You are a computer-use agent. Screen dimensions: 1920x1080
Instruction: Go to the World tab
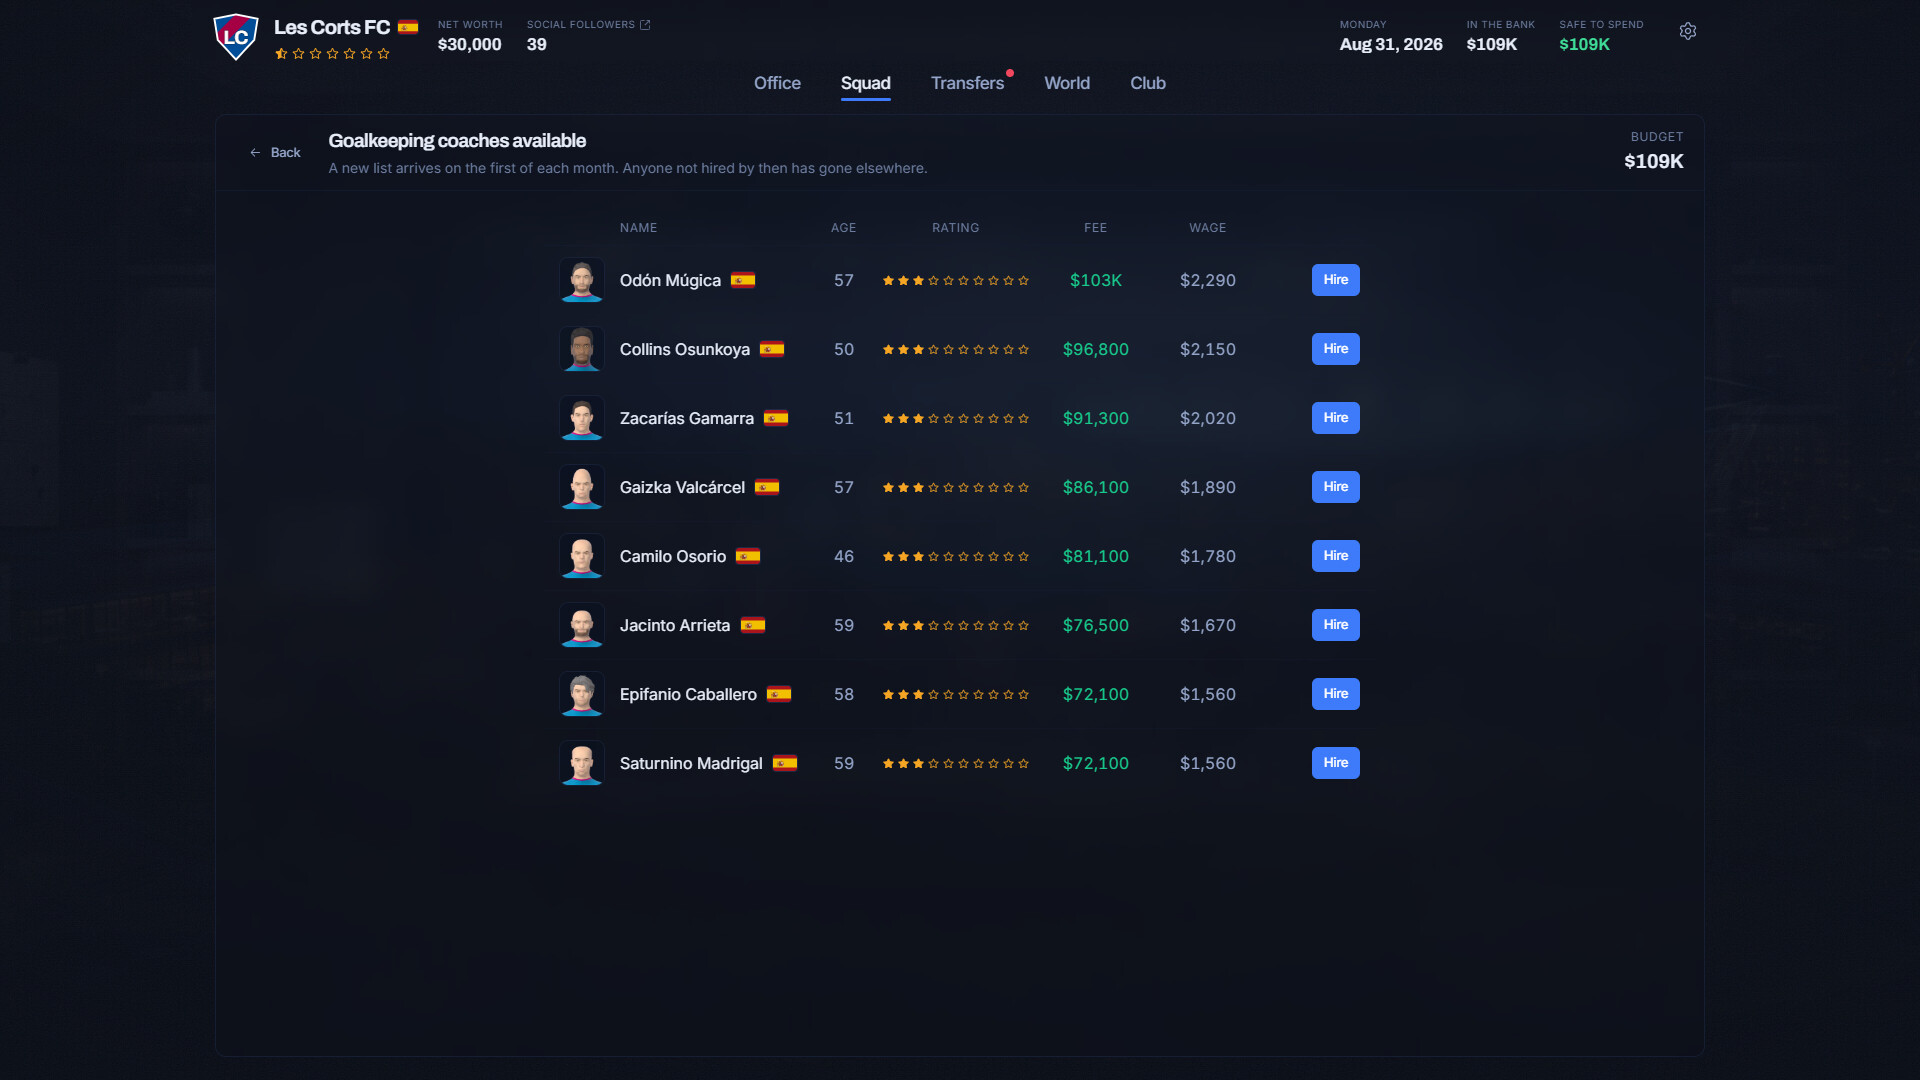[x=1067, y=83]
